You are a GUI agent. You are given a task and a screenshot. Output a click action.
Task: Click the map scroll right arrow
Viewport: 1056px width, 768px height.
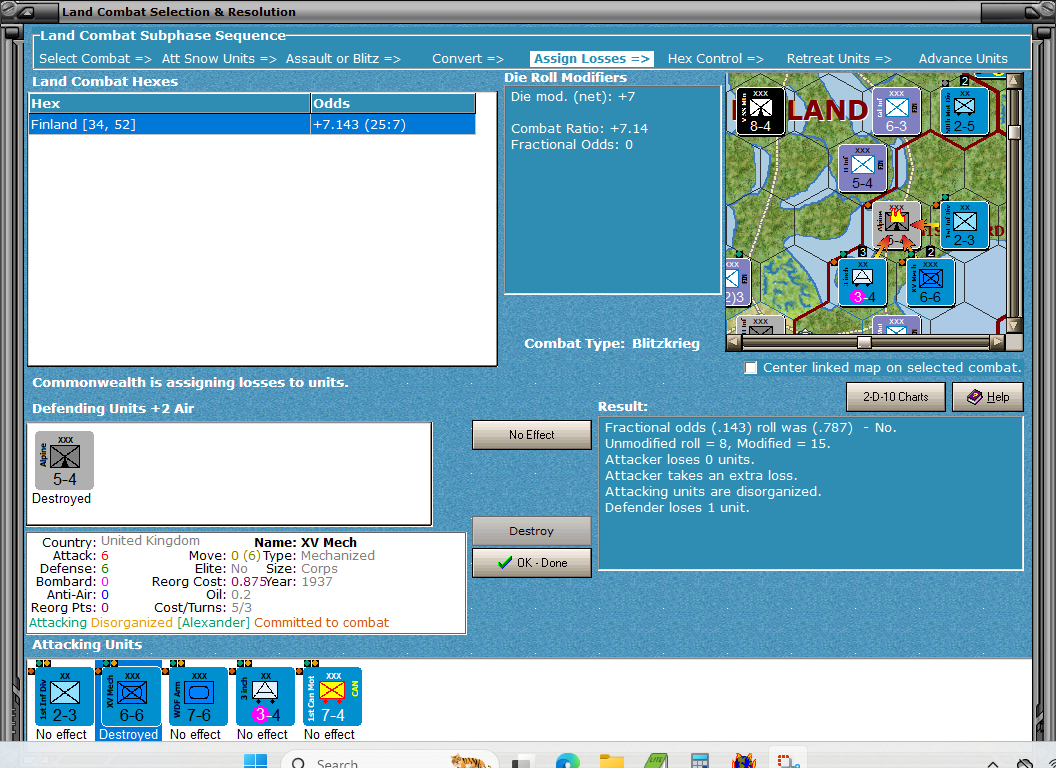(997, 342)
